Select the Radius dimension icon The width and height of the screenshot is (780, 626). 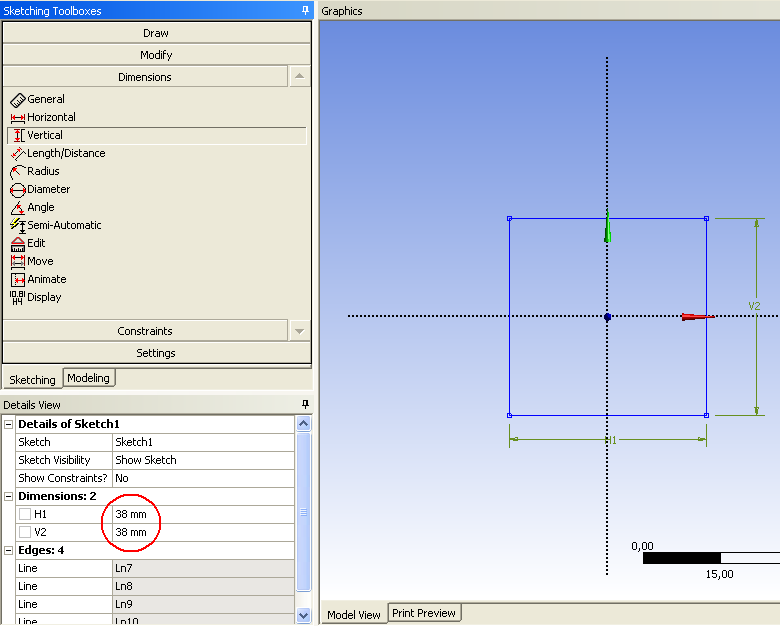pos(17,172)
